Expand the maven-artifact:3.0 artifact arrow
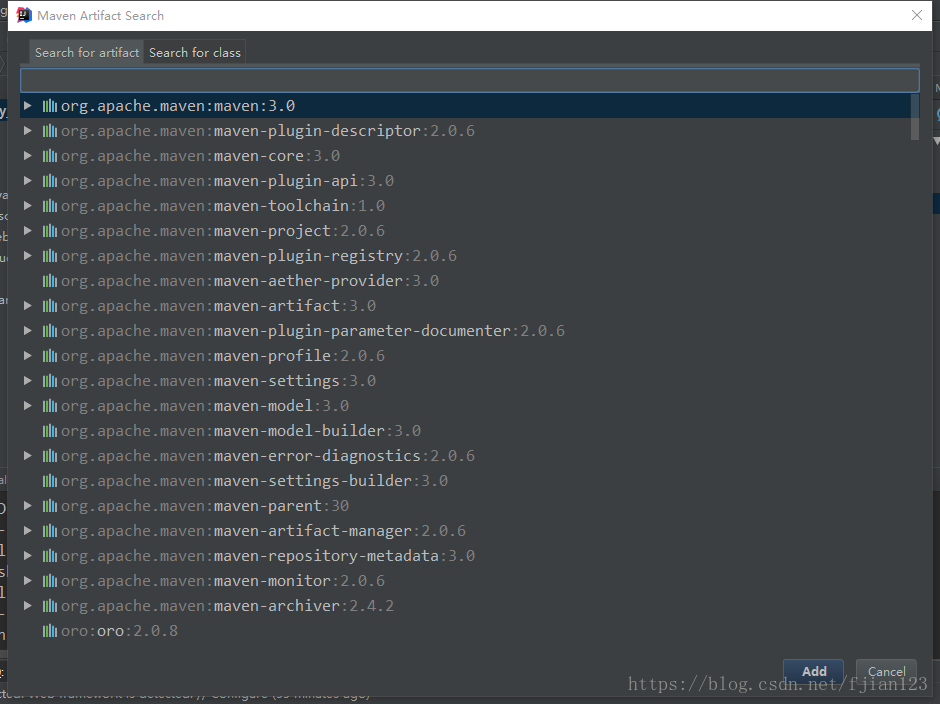 (x=28, y=306)
